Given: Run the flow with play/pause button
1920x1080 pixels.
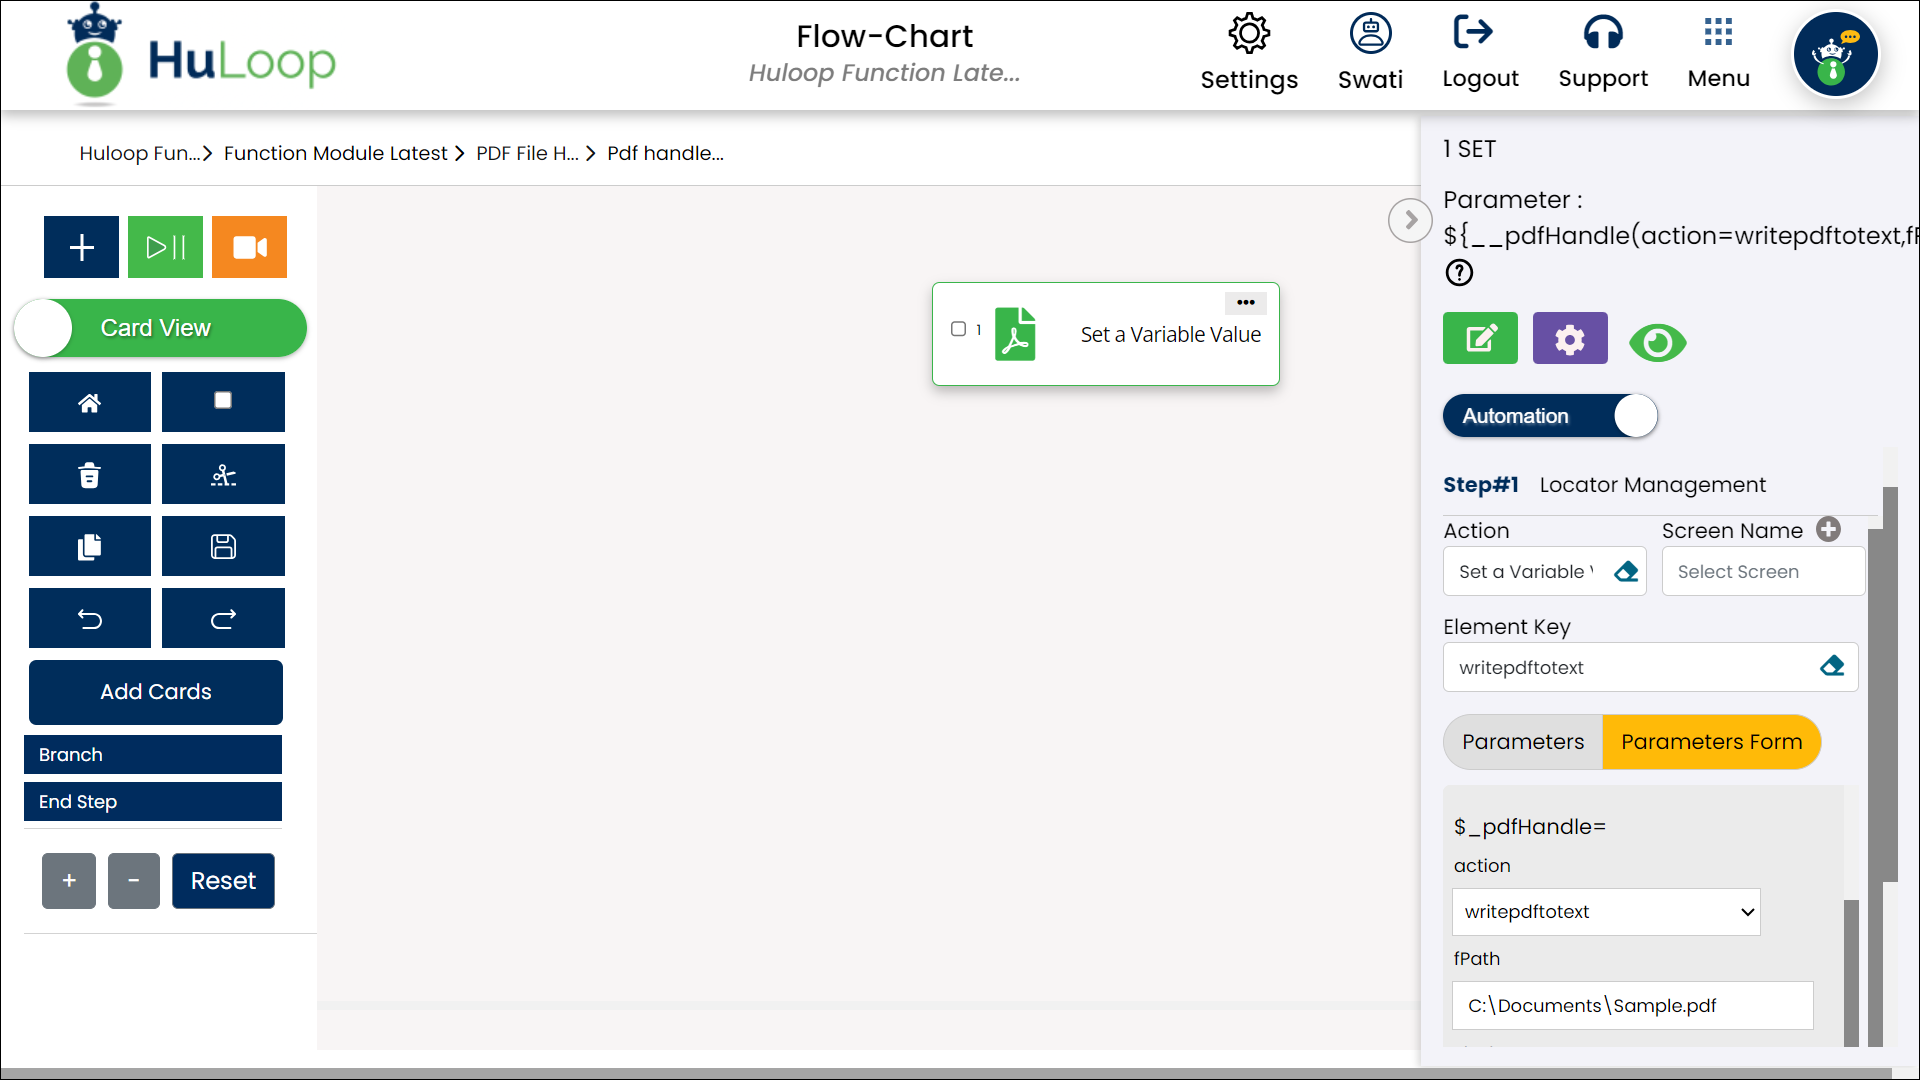Looking at the screenshot, I should click(165, 247).
